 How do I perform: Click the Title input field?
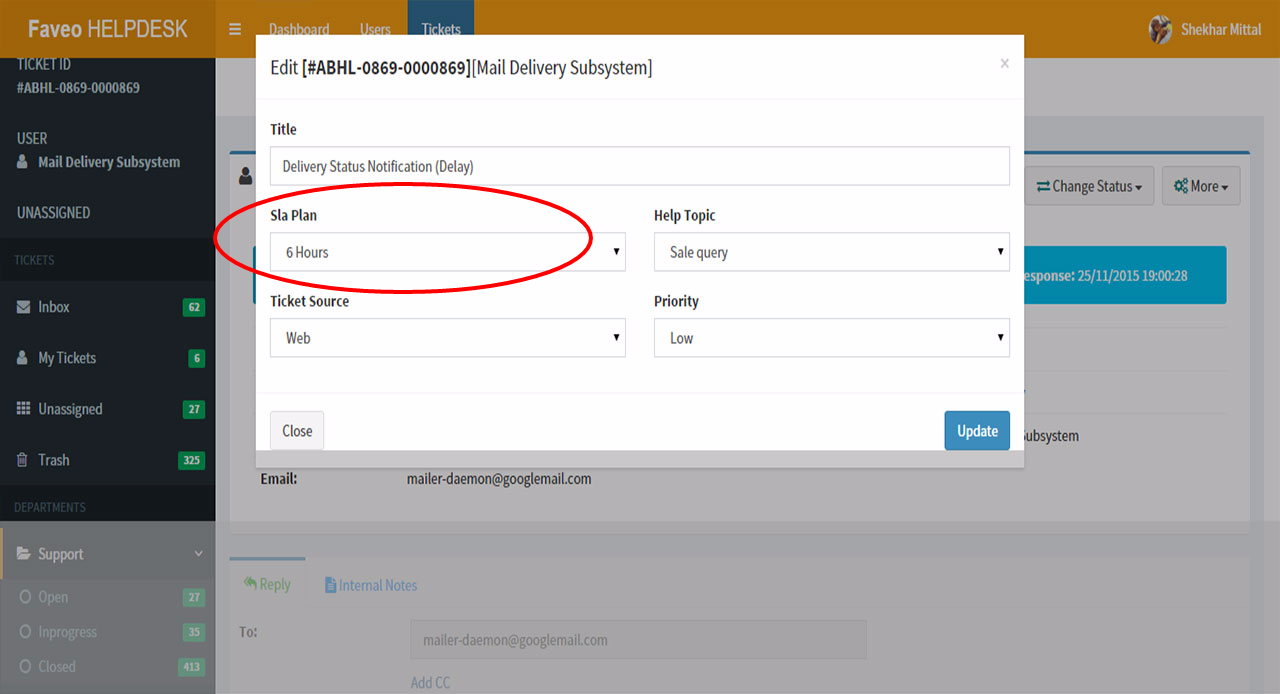639,166
